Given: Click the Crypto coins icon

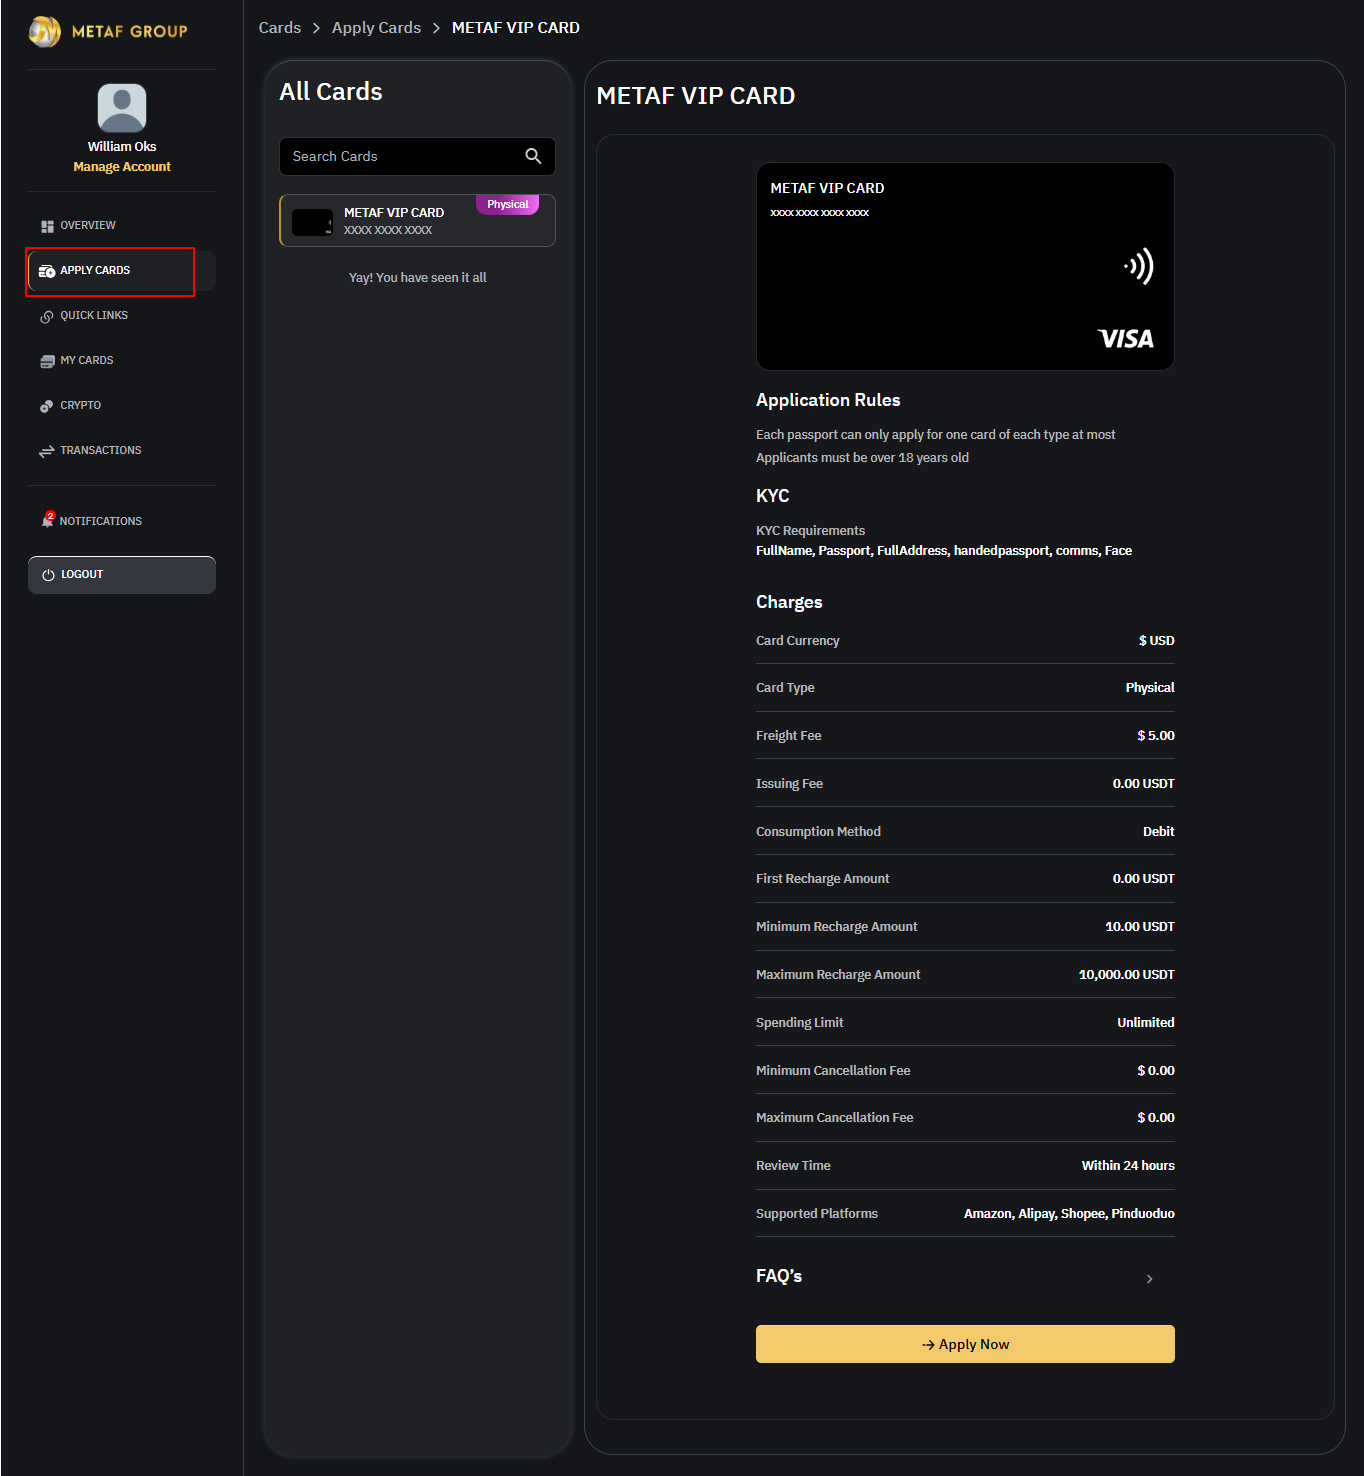Looking at the screenshot, I should (x=47, y=406).
